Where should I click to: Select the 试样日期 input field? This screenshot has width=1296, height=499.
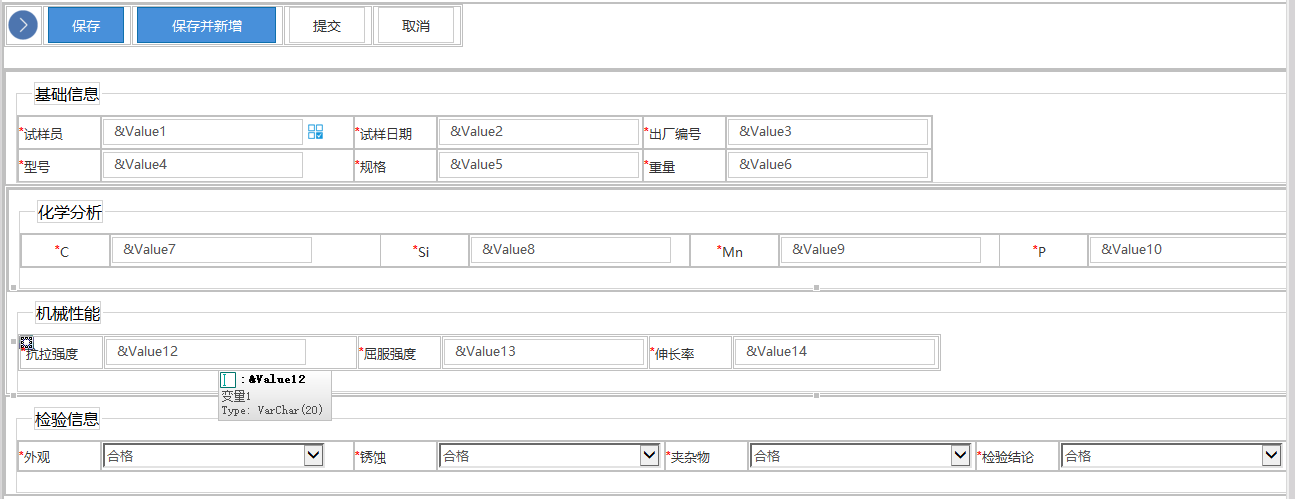pyautogui.click(x=538, y=132)
